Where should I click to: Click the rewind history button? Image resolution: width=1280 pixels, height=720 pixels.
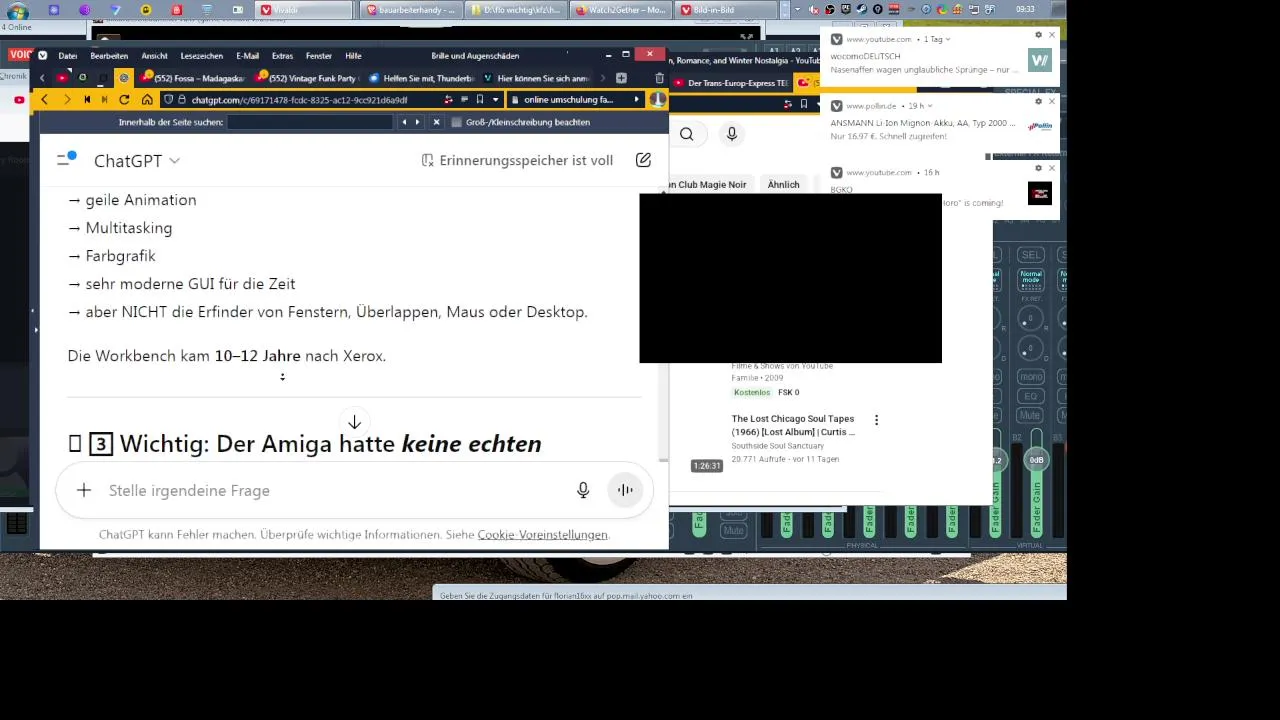click(x=87, y=100)
